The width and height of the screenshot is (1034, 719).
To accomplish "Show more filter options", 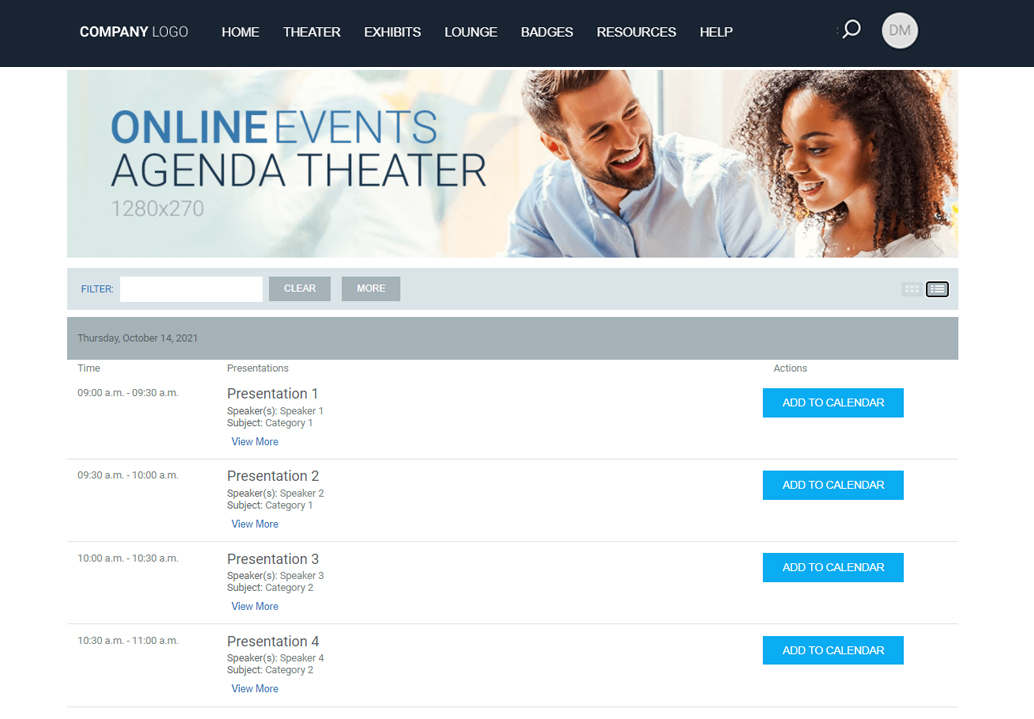I will click(x=371, y=289).
